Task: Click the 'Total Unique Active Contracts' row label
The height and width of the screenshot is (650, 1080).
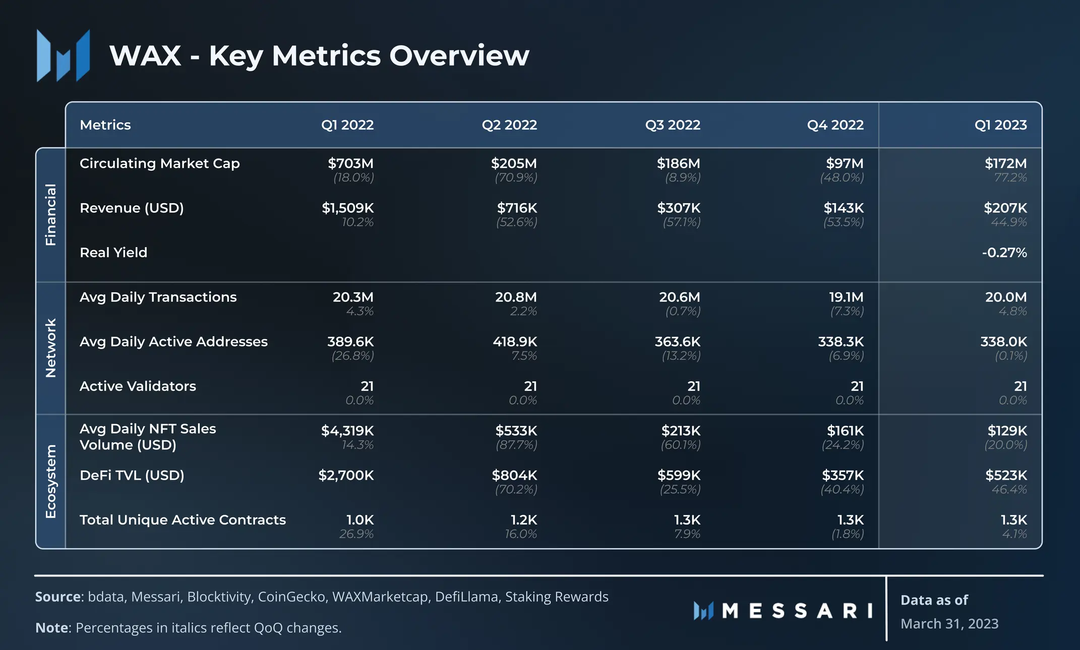Action: (x=183, y=520)
